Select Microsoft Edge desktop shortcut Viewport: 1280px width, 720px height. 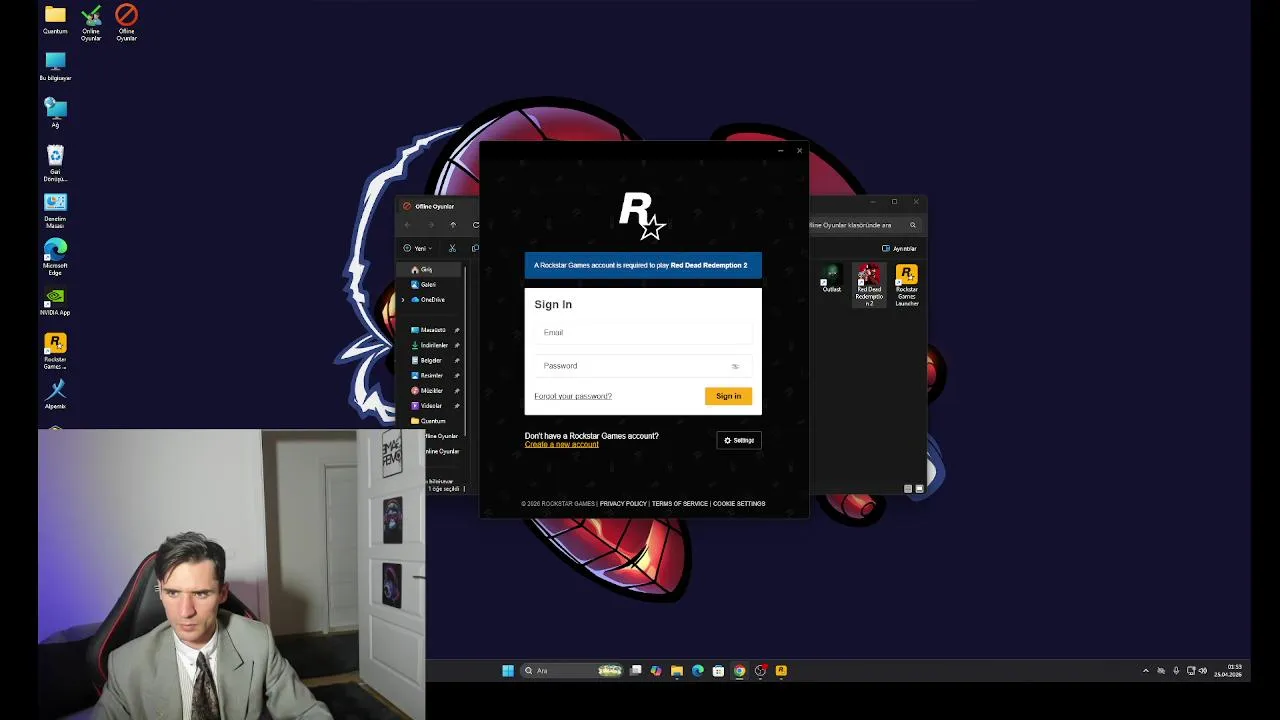[55, 257]
